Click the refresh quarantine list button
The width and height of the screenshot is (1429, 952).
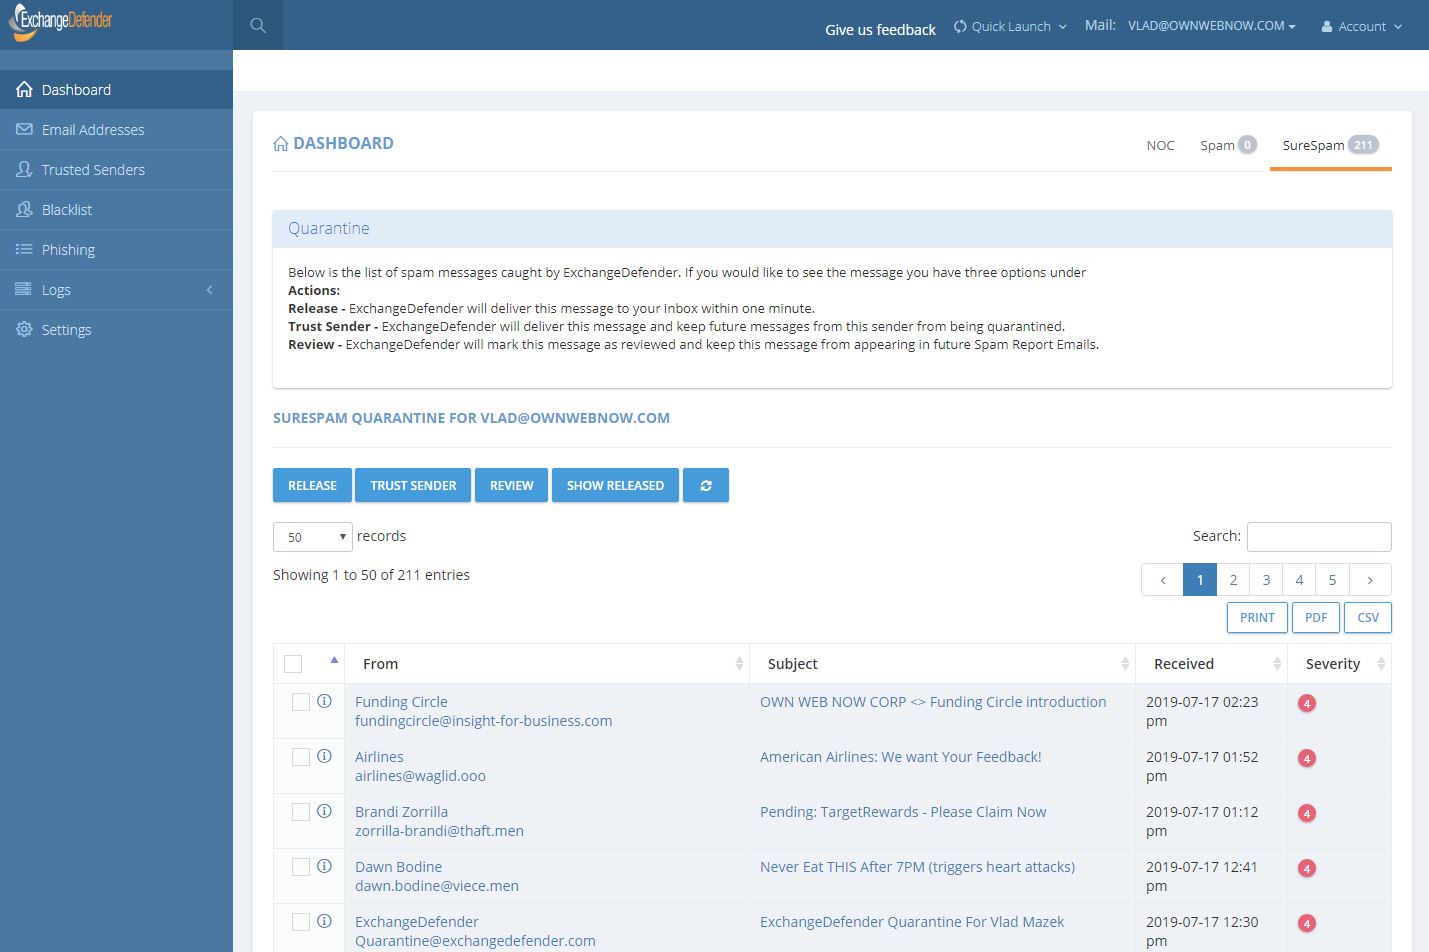tap(706, 485)
